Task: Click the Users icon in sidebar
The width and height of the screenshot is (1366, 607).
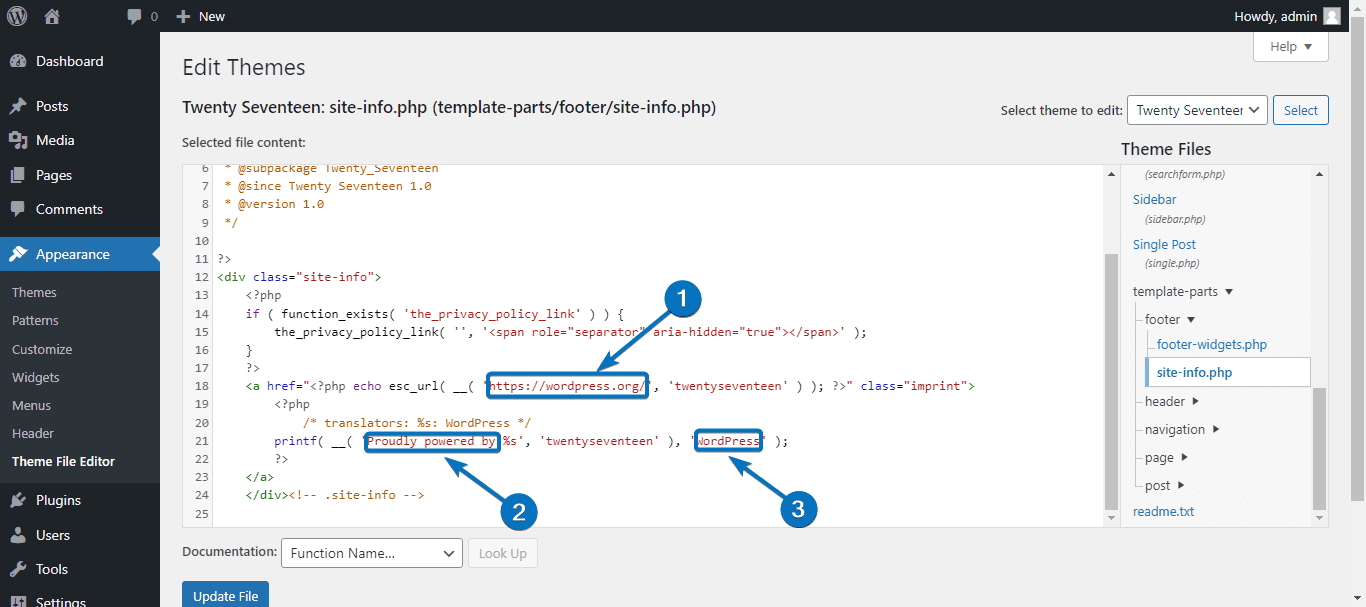Action: (x=18, y=535)
